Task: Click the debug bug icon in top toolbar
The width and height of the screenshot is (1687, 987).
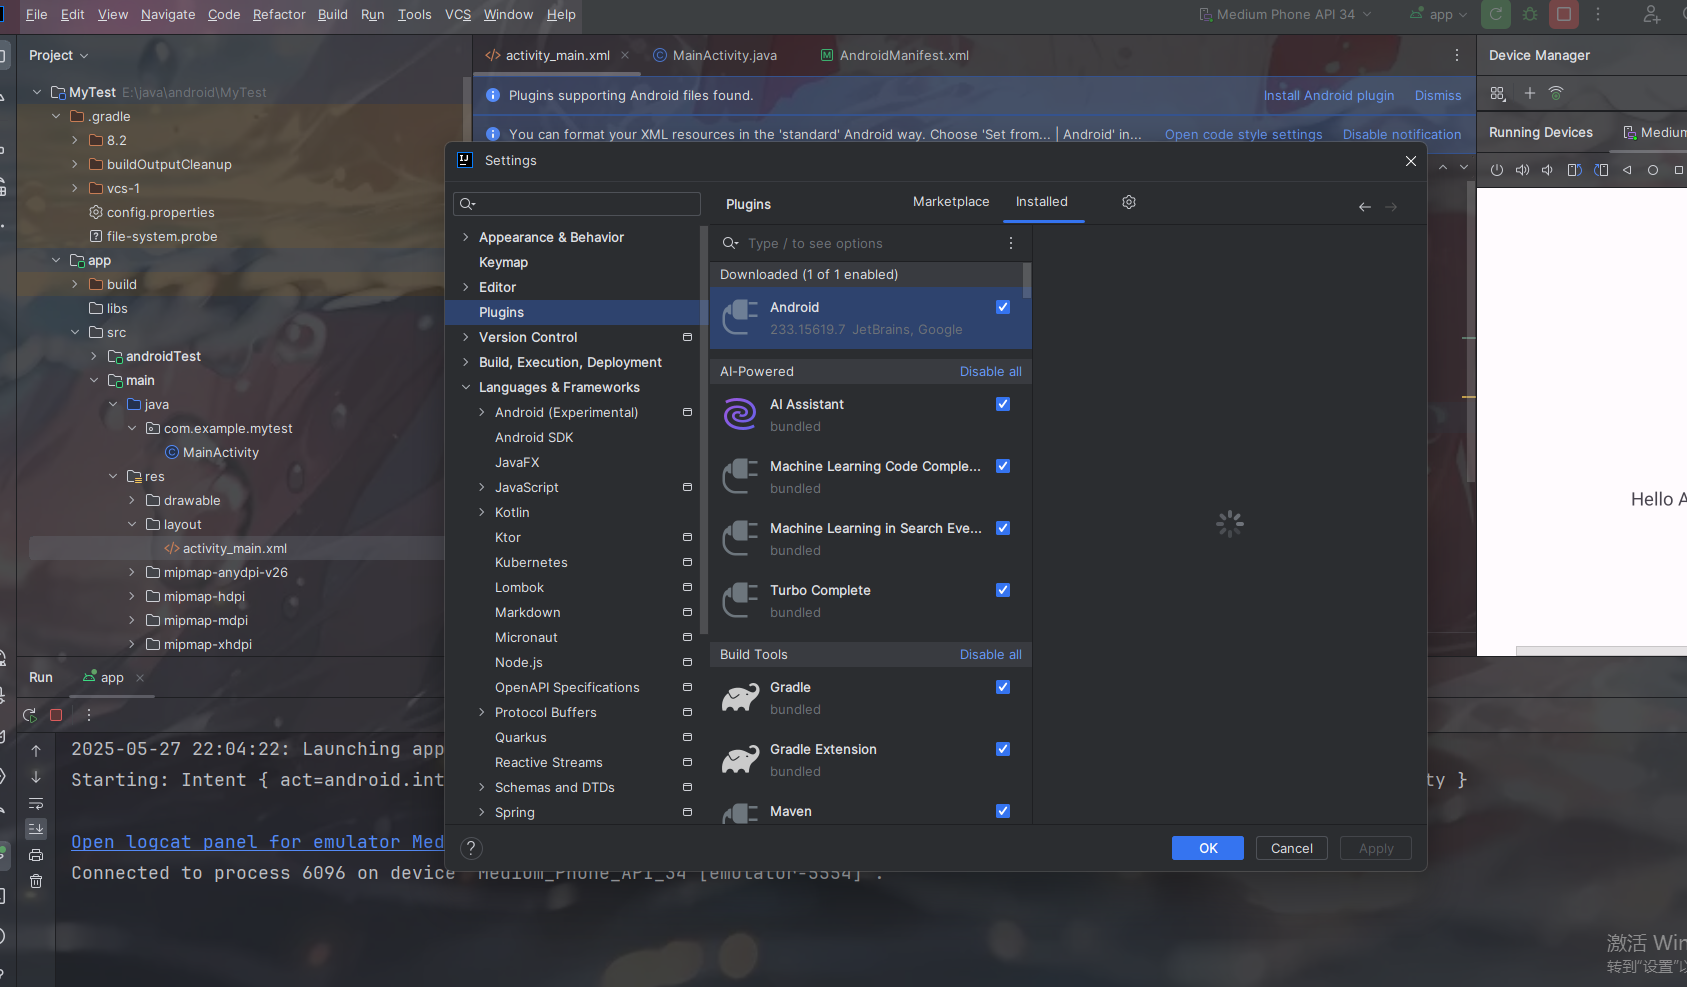Action: coord(1530,14)
